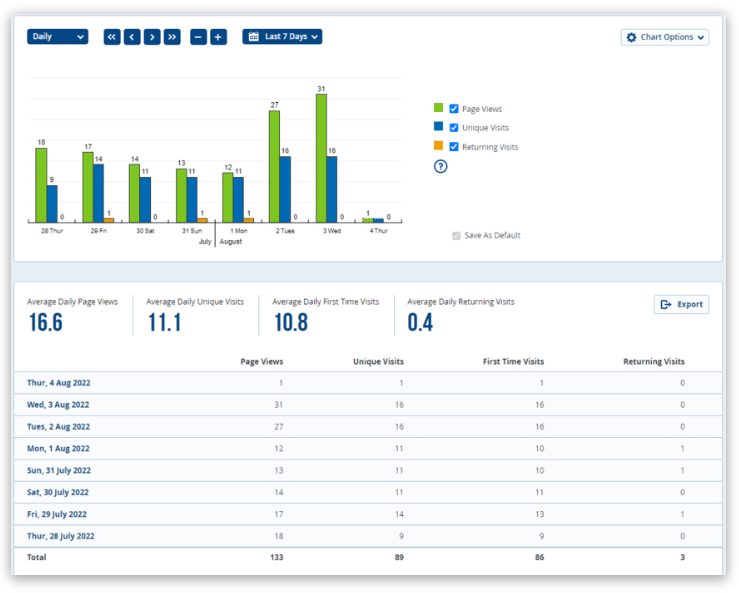
Task: Uncheck the Page Views checkbox
Action: (x=454, y=109)
